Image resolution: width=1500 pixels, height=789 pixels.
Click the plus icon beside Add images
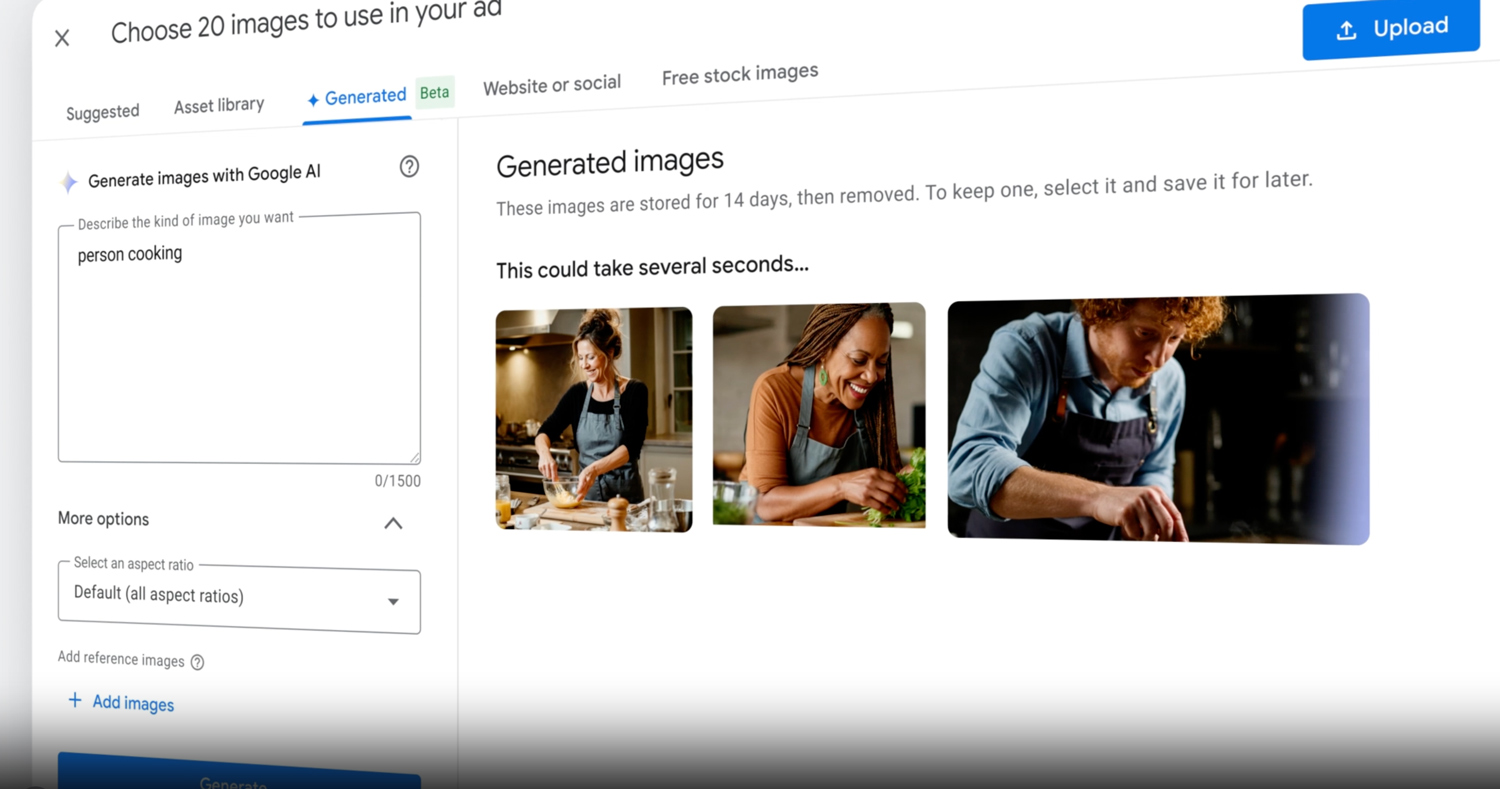75,700
